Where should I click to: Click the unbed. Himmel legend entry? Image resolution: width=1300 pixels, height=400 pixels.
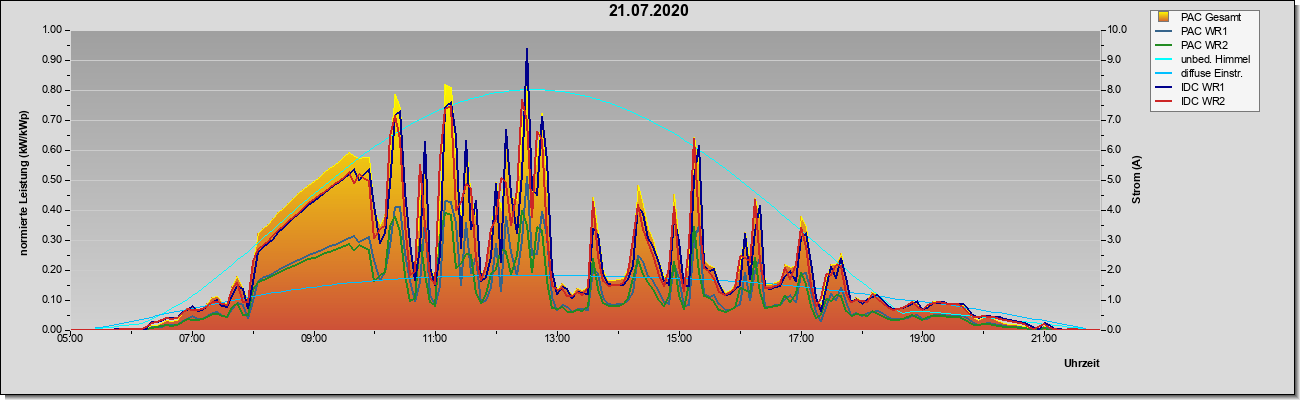tap(1204, 59)
